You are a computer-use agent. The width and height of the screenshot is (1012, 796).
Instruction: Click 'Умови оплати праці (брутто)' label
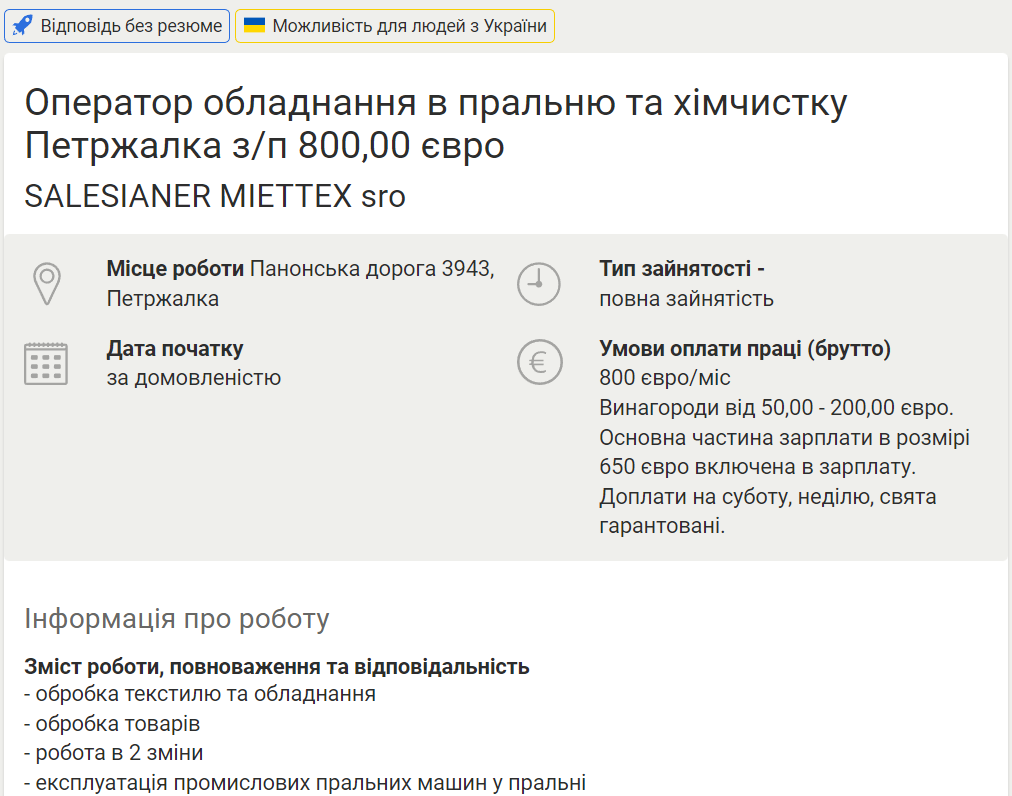pos(745,348)
